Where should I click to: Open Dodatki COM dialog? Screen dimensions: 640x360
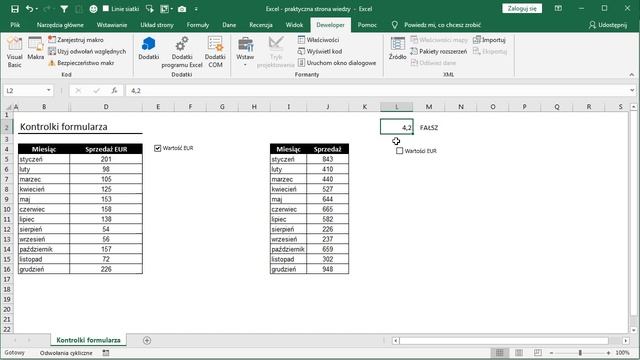(215, 52)
